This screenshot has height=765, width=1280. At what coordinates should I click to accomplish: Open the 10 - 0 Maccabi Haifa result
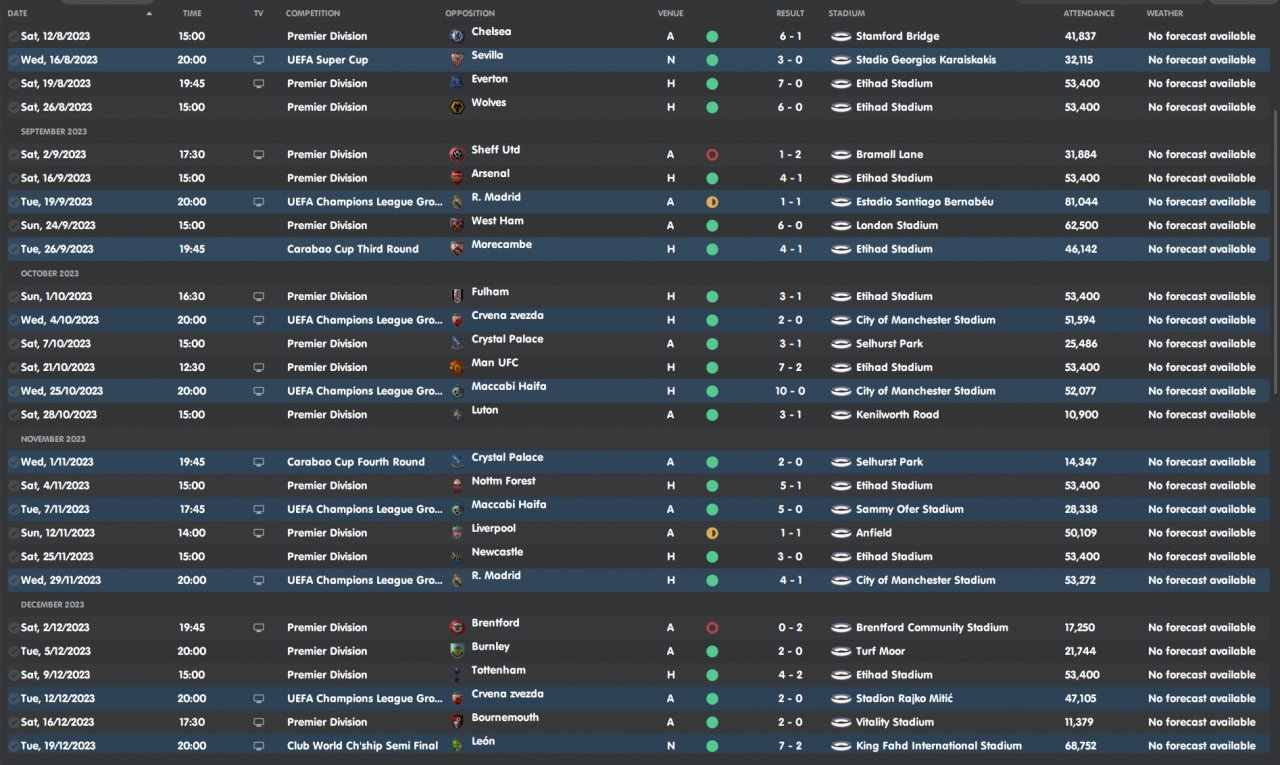tap(790, 391)
